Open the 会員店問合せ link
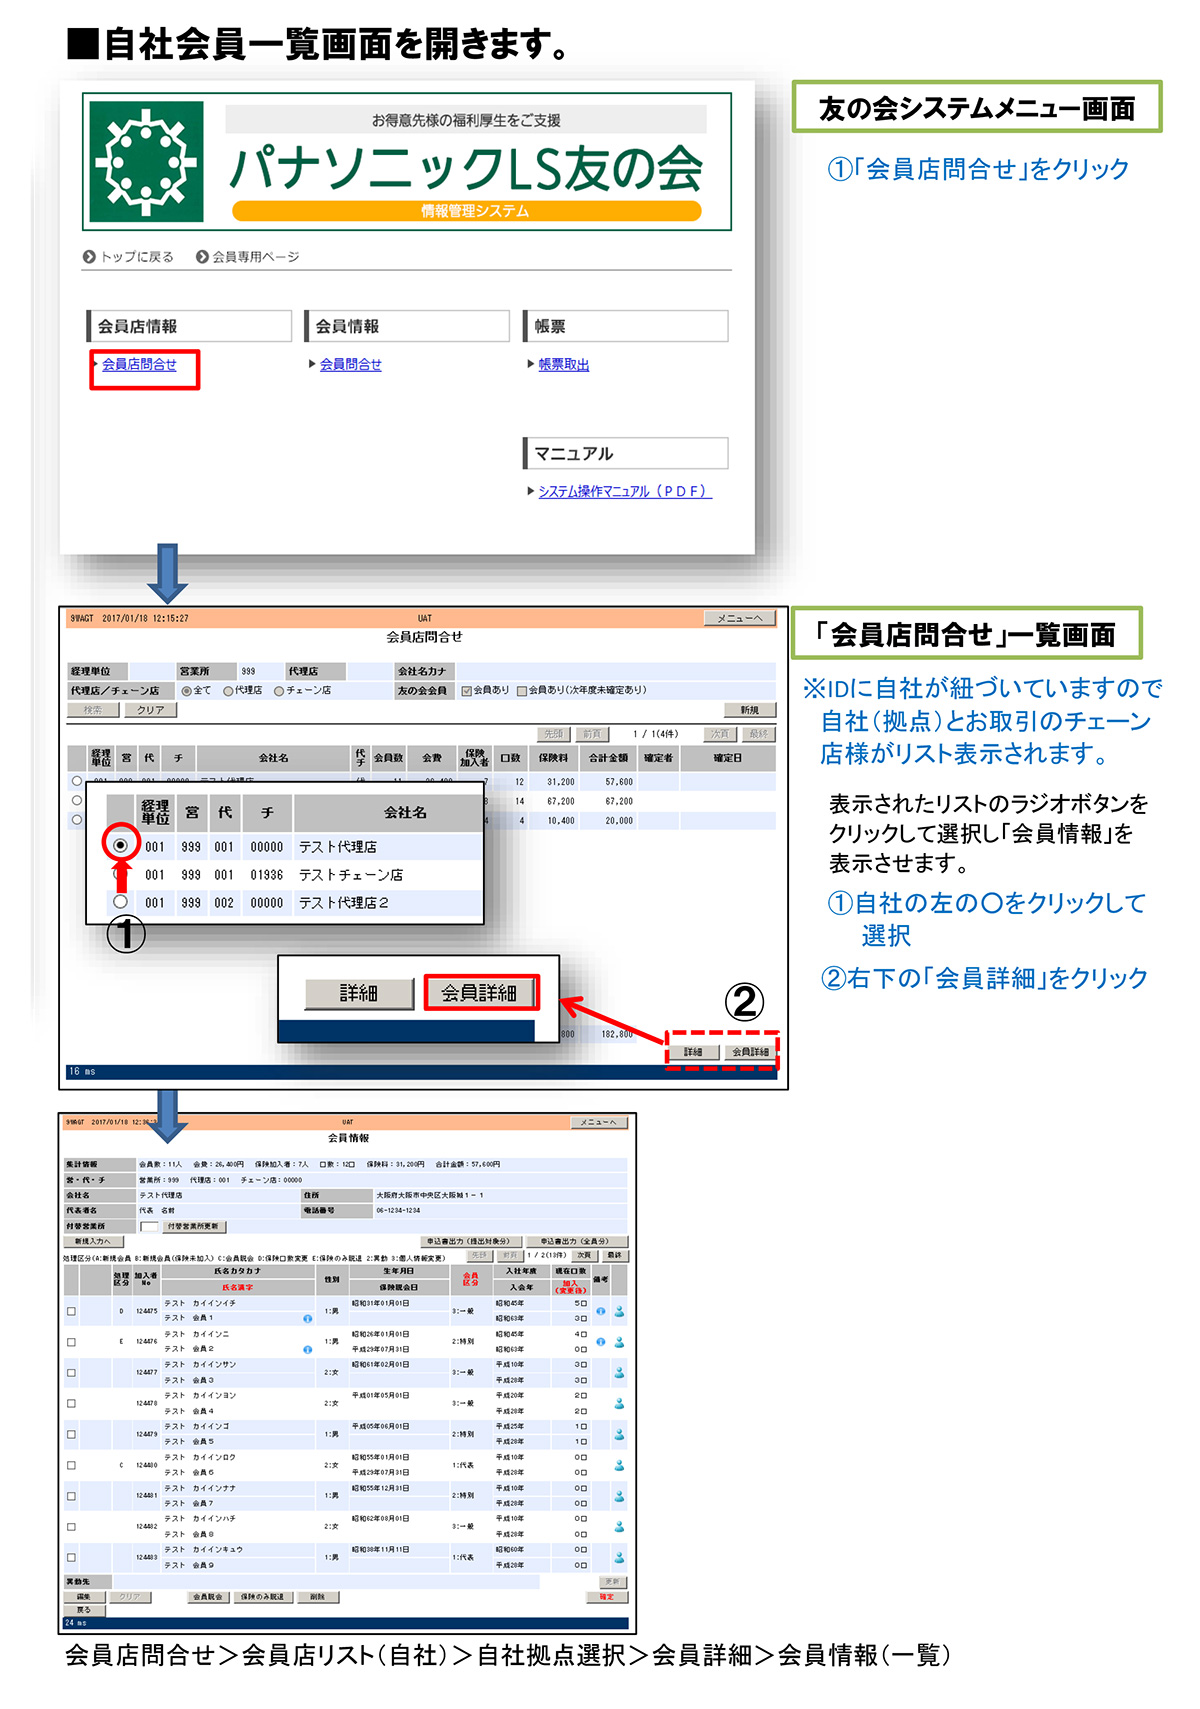Viewport: 1200px width, 1709px height. click(x=139, y=365)
